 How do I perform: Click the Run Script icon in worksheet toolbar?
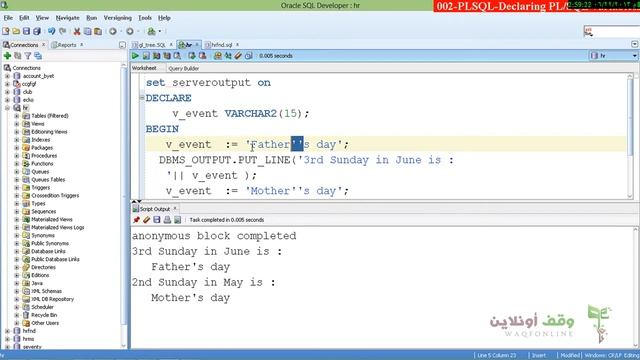146,56
